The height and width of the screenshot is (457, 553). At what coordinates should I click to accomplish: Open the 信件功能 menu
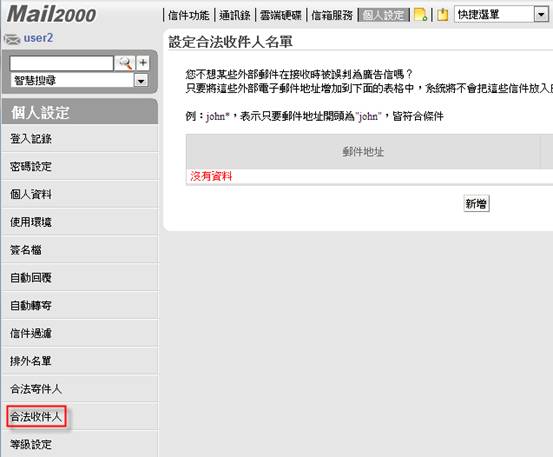[x=189, y=15]
